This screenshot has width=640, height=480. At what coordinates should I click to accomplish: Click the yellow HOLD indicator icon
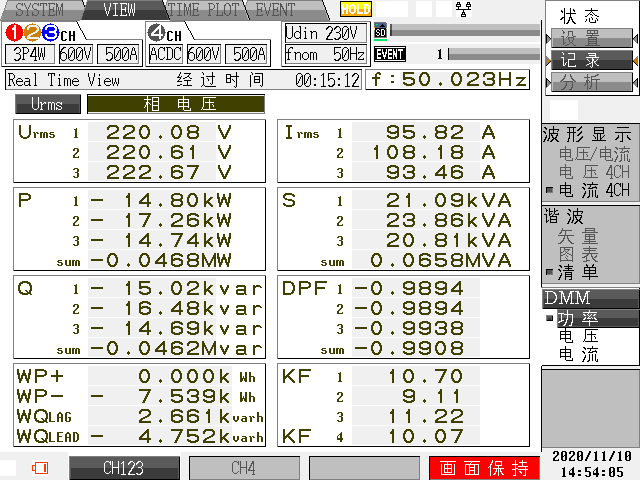click(355, 9)
